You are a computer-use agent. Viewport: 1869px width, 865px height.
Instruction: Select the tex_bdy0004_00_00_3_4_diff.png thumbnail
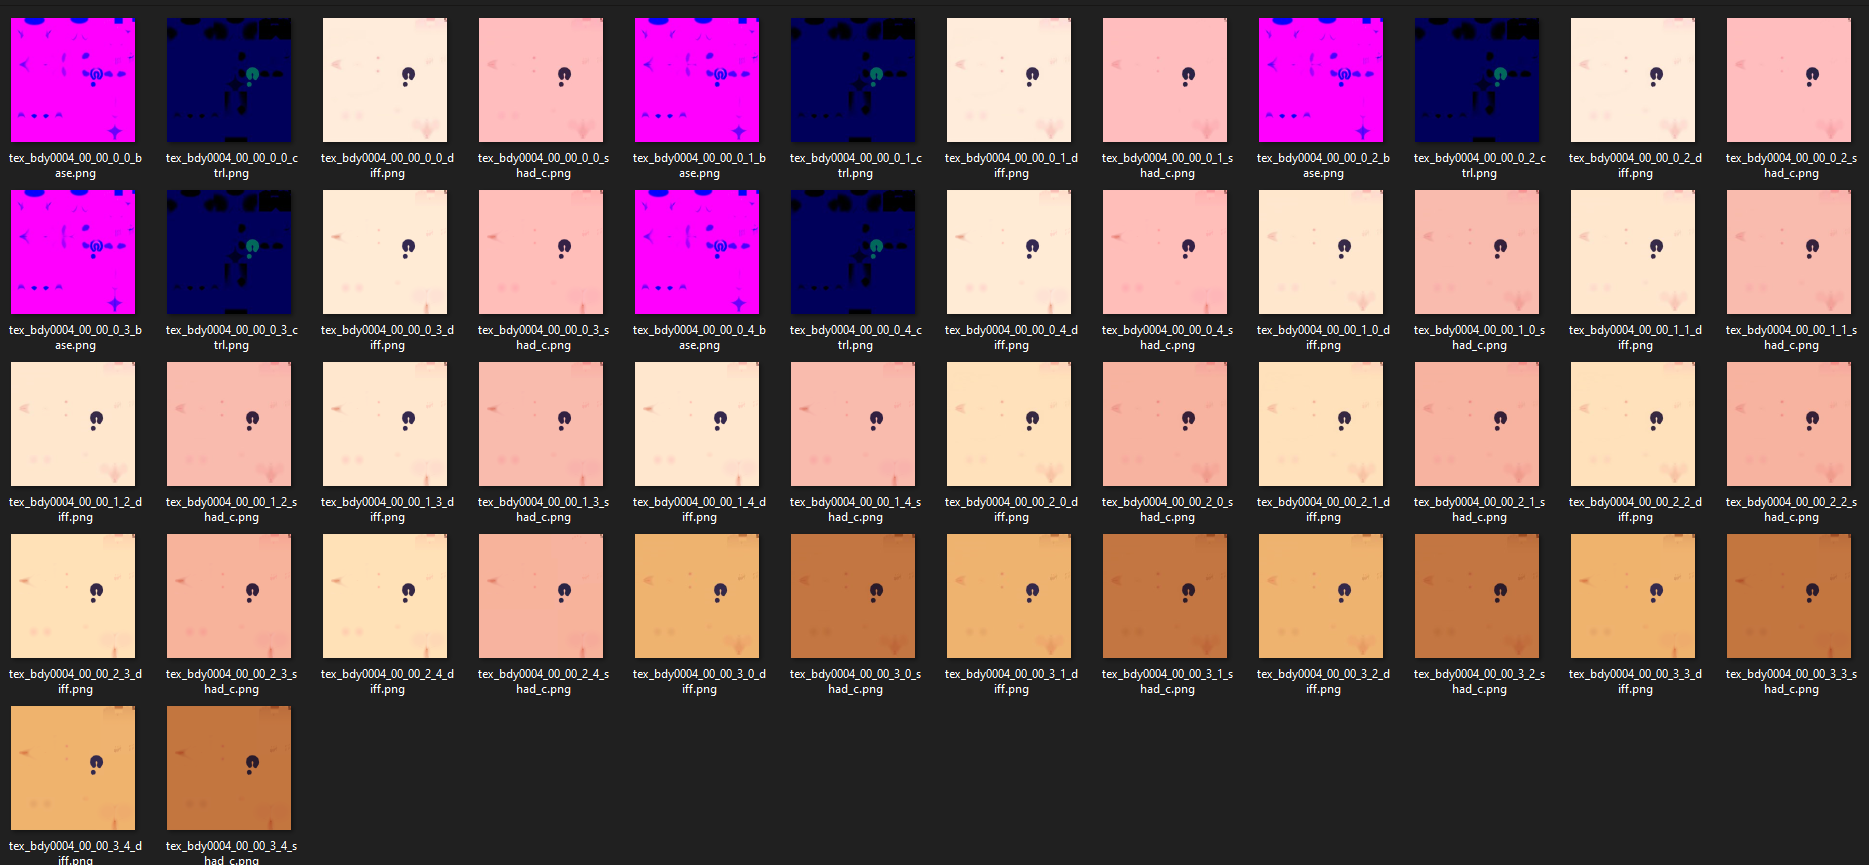coord(73,768)
